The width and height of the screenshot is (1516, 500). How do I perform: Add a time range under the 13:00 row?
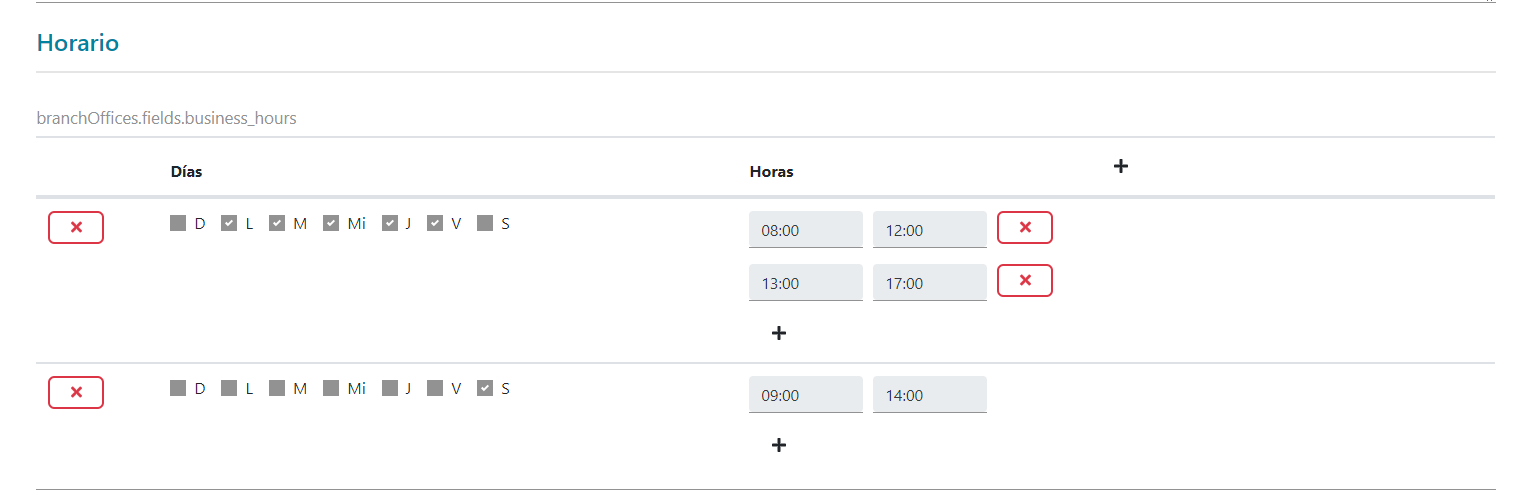pos(779,333)
